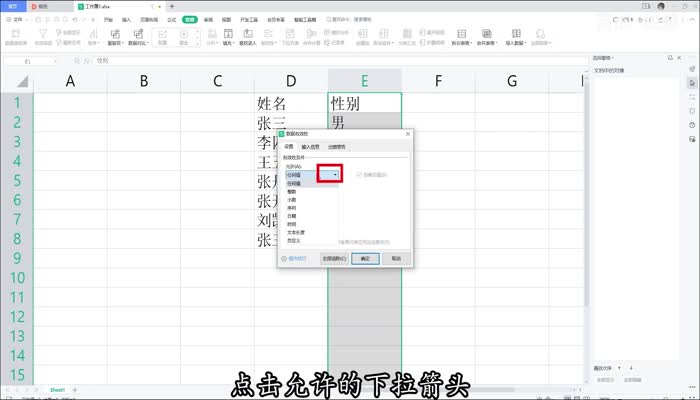Open the 公式 ribbon tab
700x400 pixels.
click(172, 19)
